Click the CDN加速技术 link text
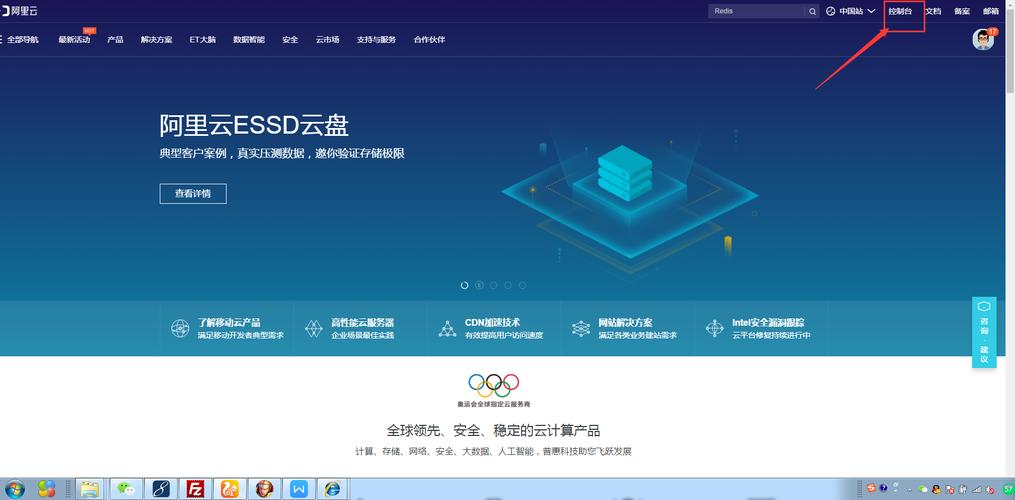Image resolution: width=1015 pixels, height=500 pixels. click(492, 323)
